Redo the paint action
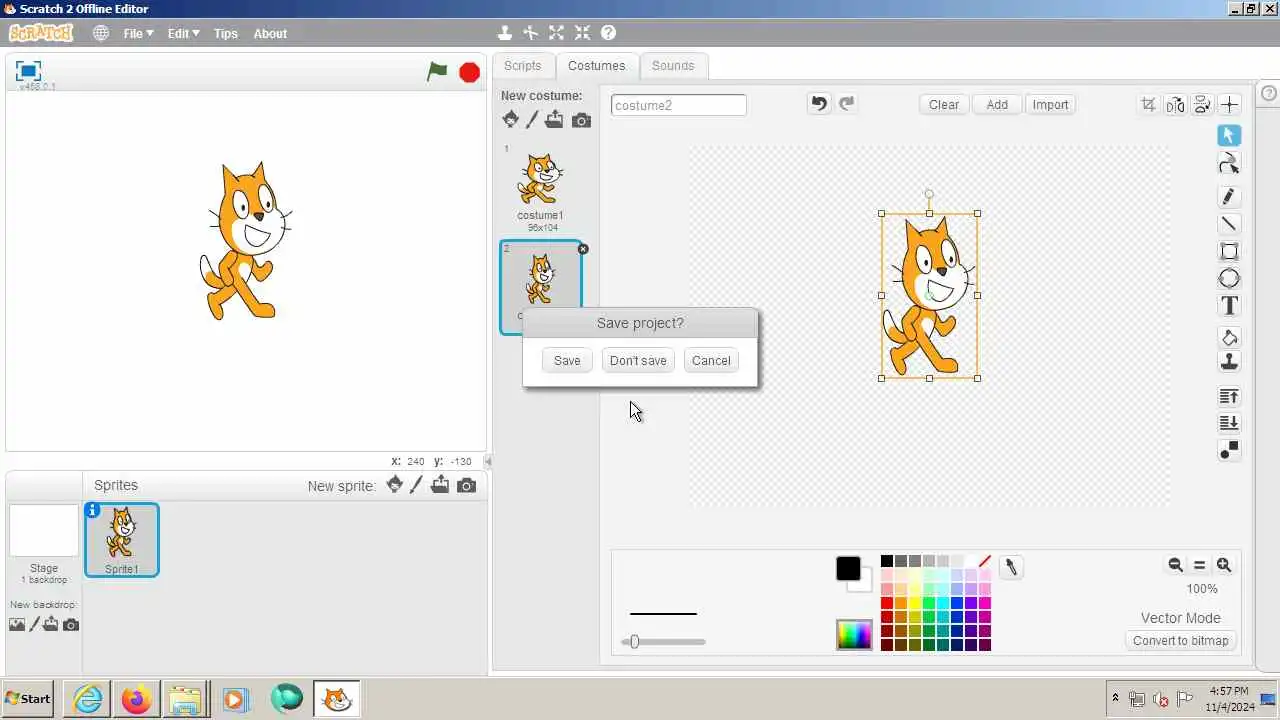This screenshot has width=1280, height=720. tap(846, 103)
